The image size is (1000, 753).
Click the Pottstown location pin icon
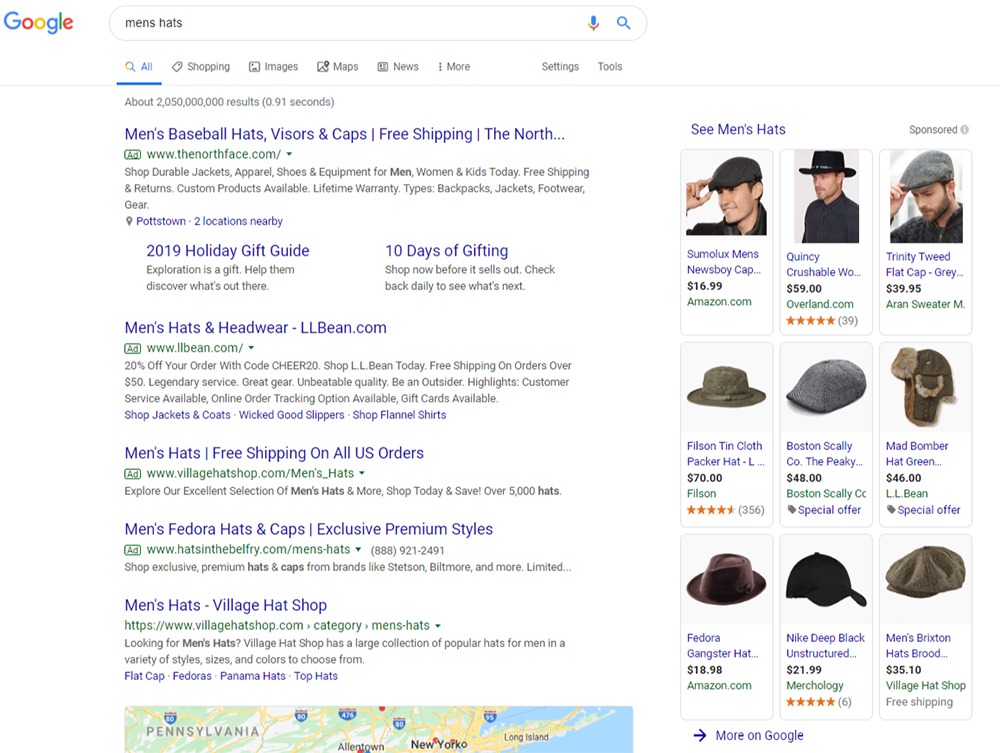click(x=129, y=221)
